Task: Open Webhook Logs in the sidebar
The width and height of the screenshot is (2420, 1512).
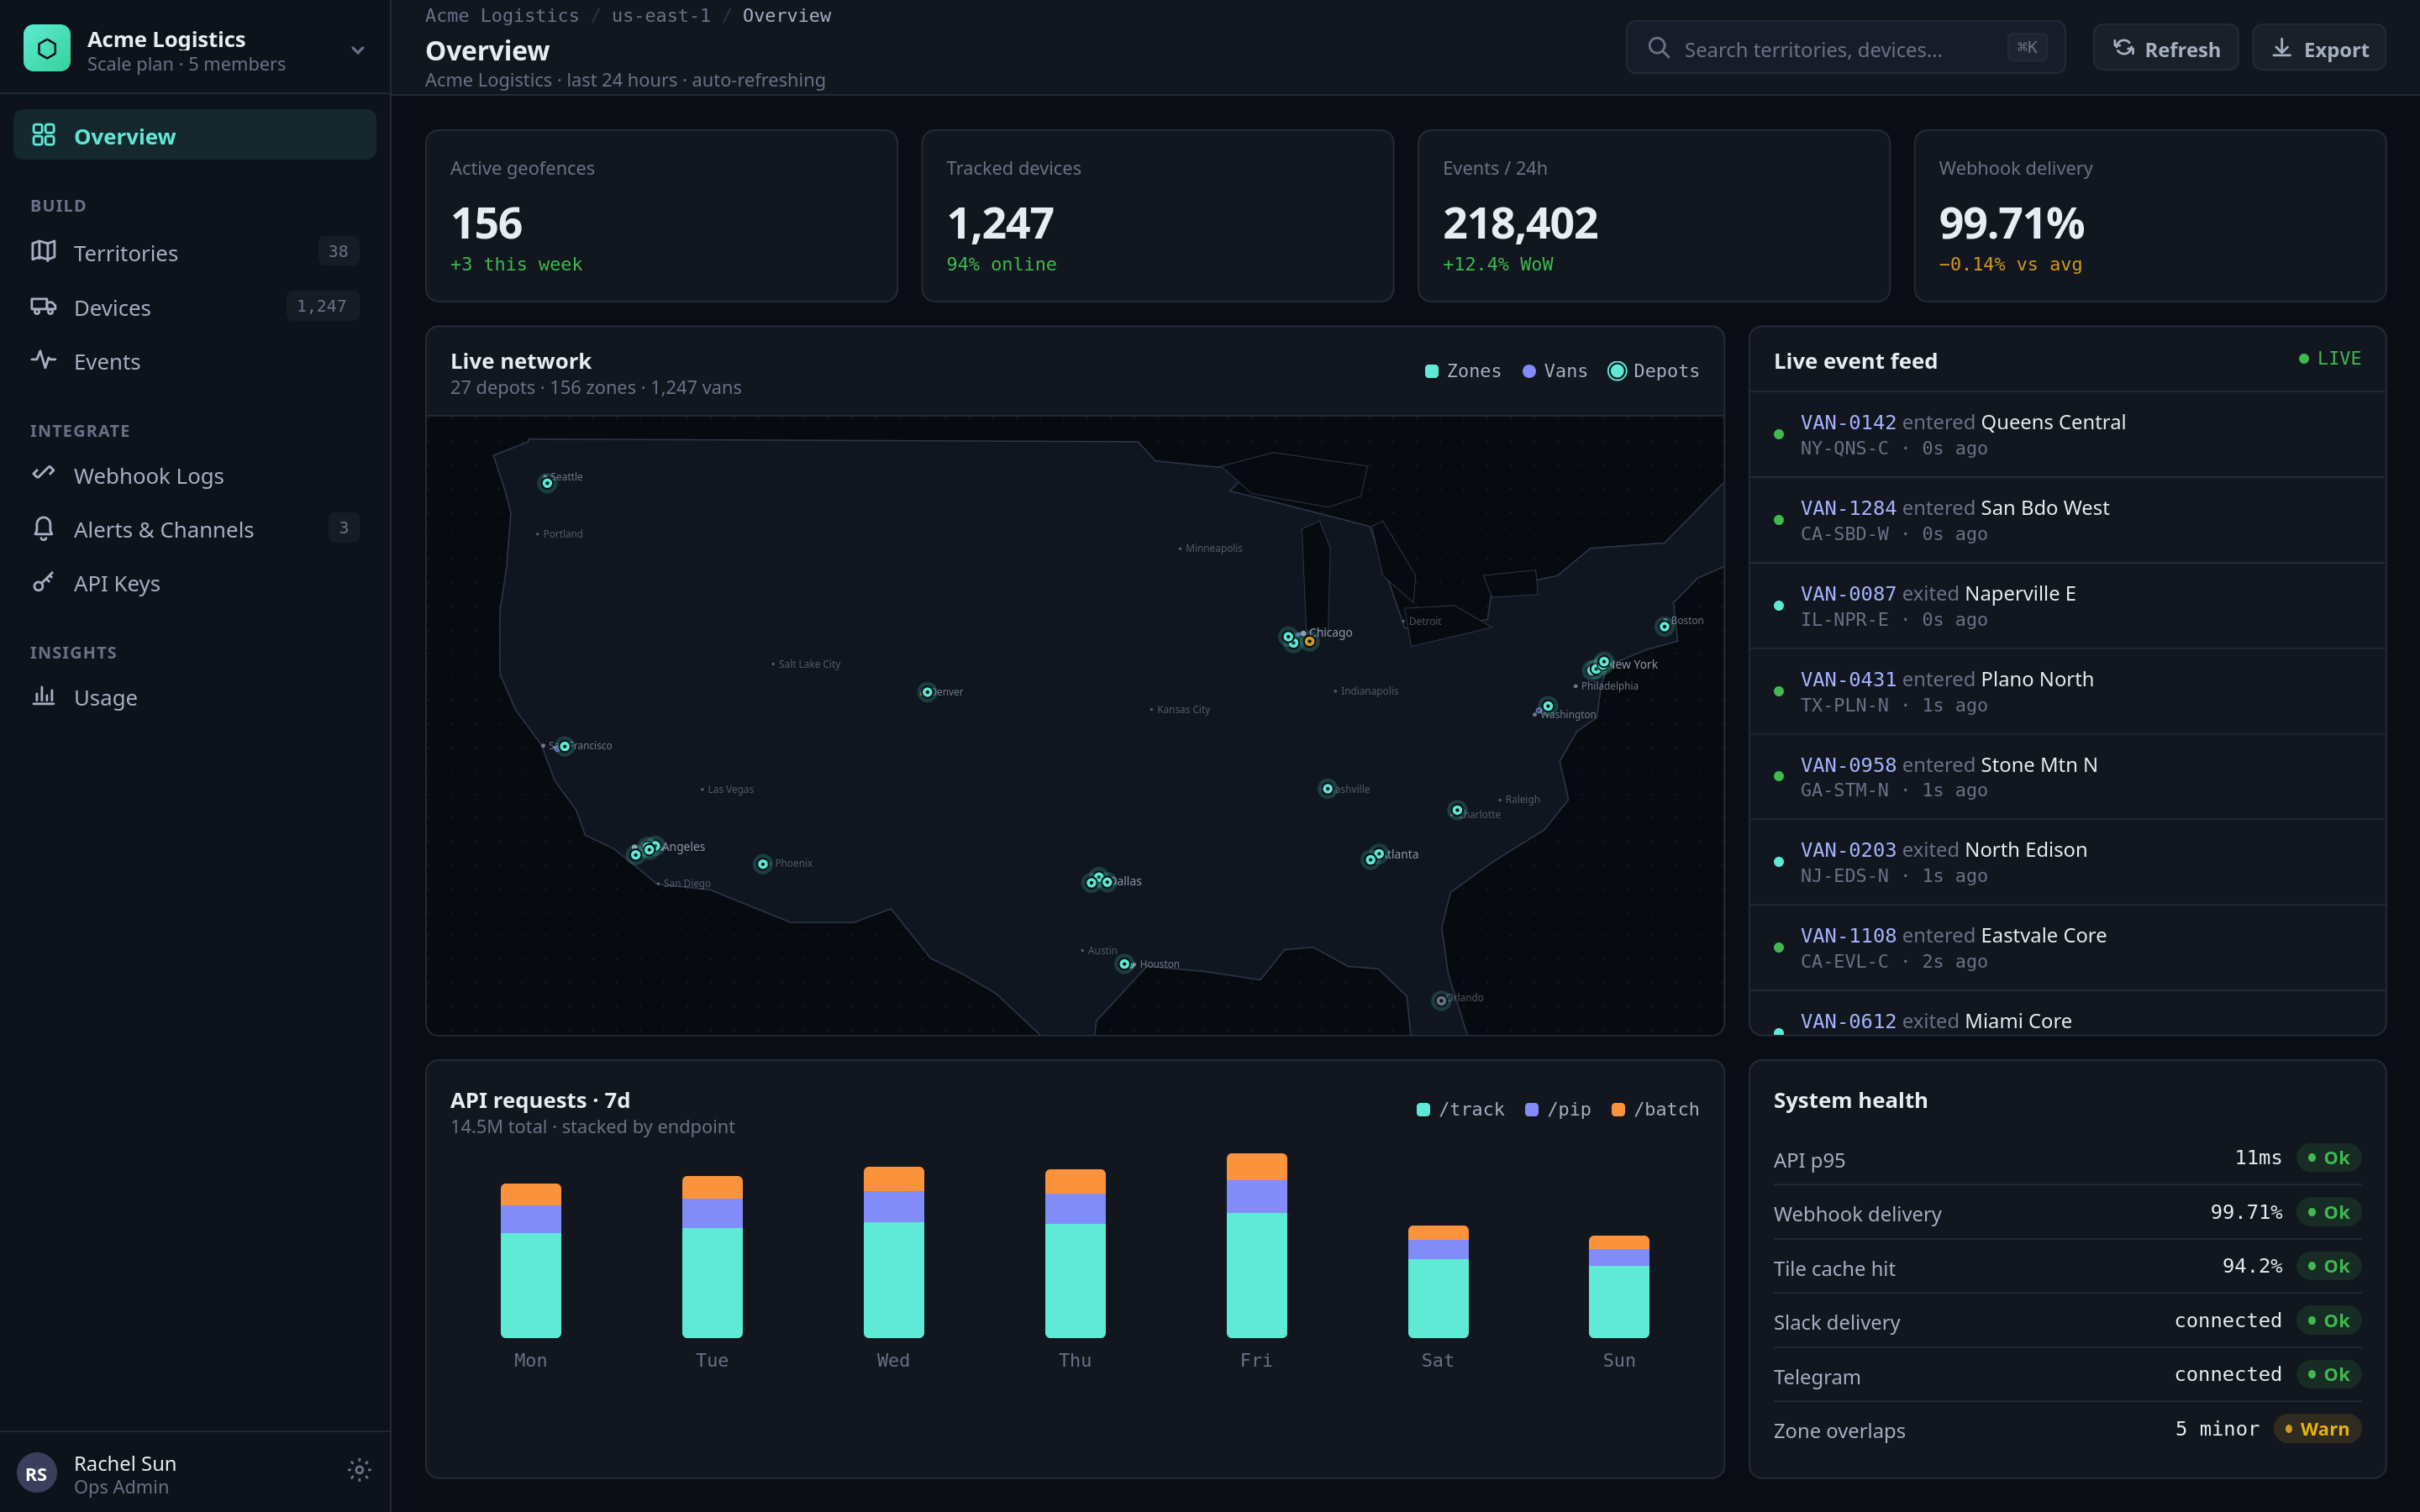Action: (195, 475)
